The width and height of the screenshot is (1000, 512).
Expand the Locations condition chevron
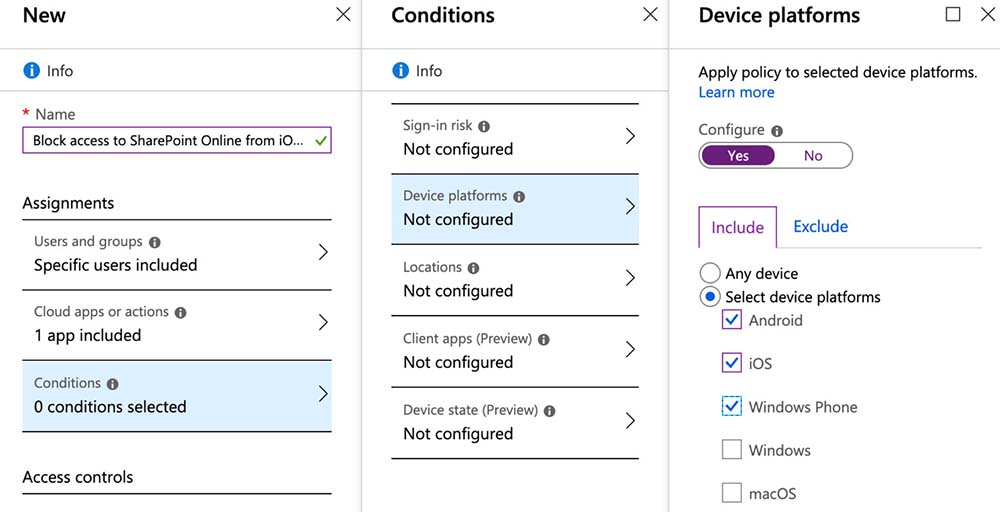[630, 279]
